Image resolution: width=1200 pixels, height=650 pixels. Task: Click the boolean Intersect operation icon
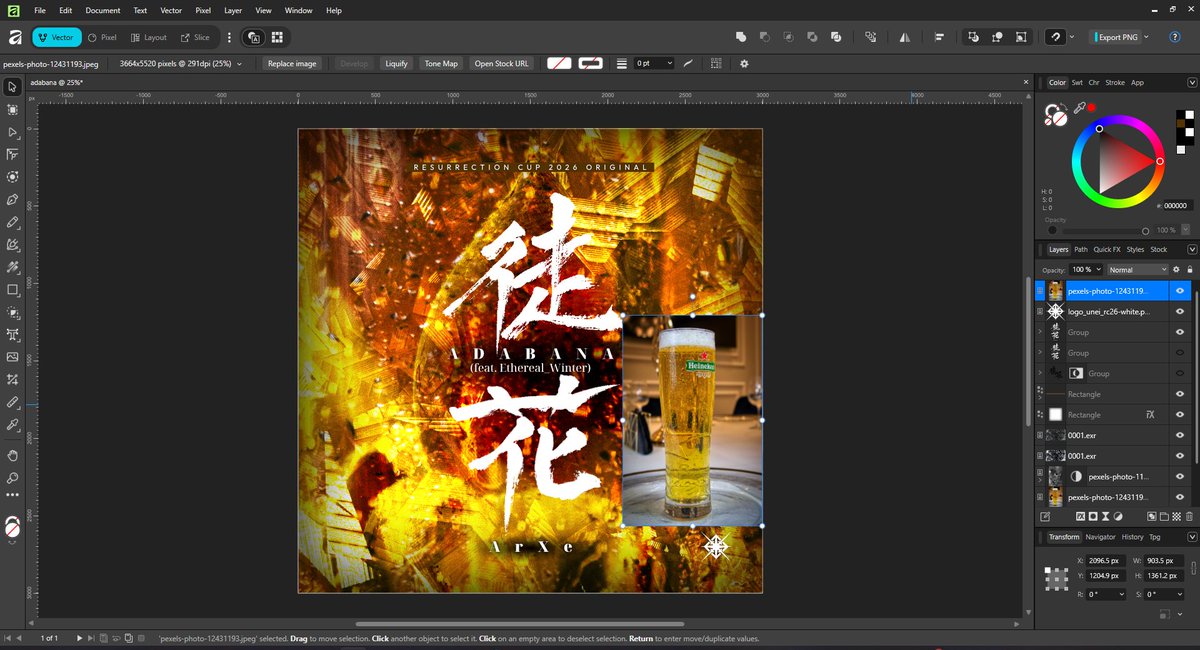[788, 37]
